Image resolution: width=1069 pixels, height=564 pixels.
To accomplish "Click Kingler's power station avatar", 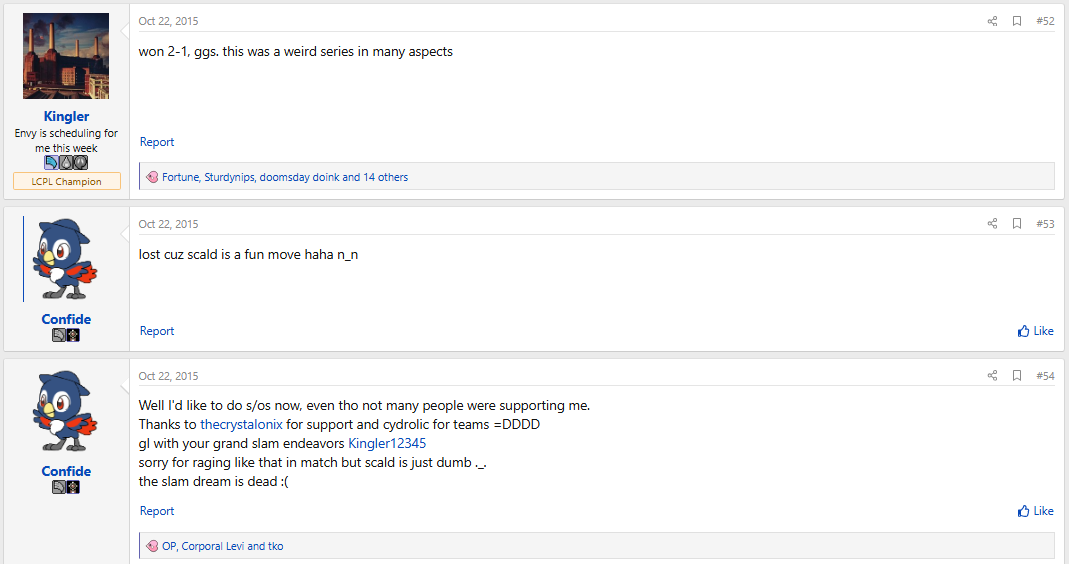I will pos(66,56).
